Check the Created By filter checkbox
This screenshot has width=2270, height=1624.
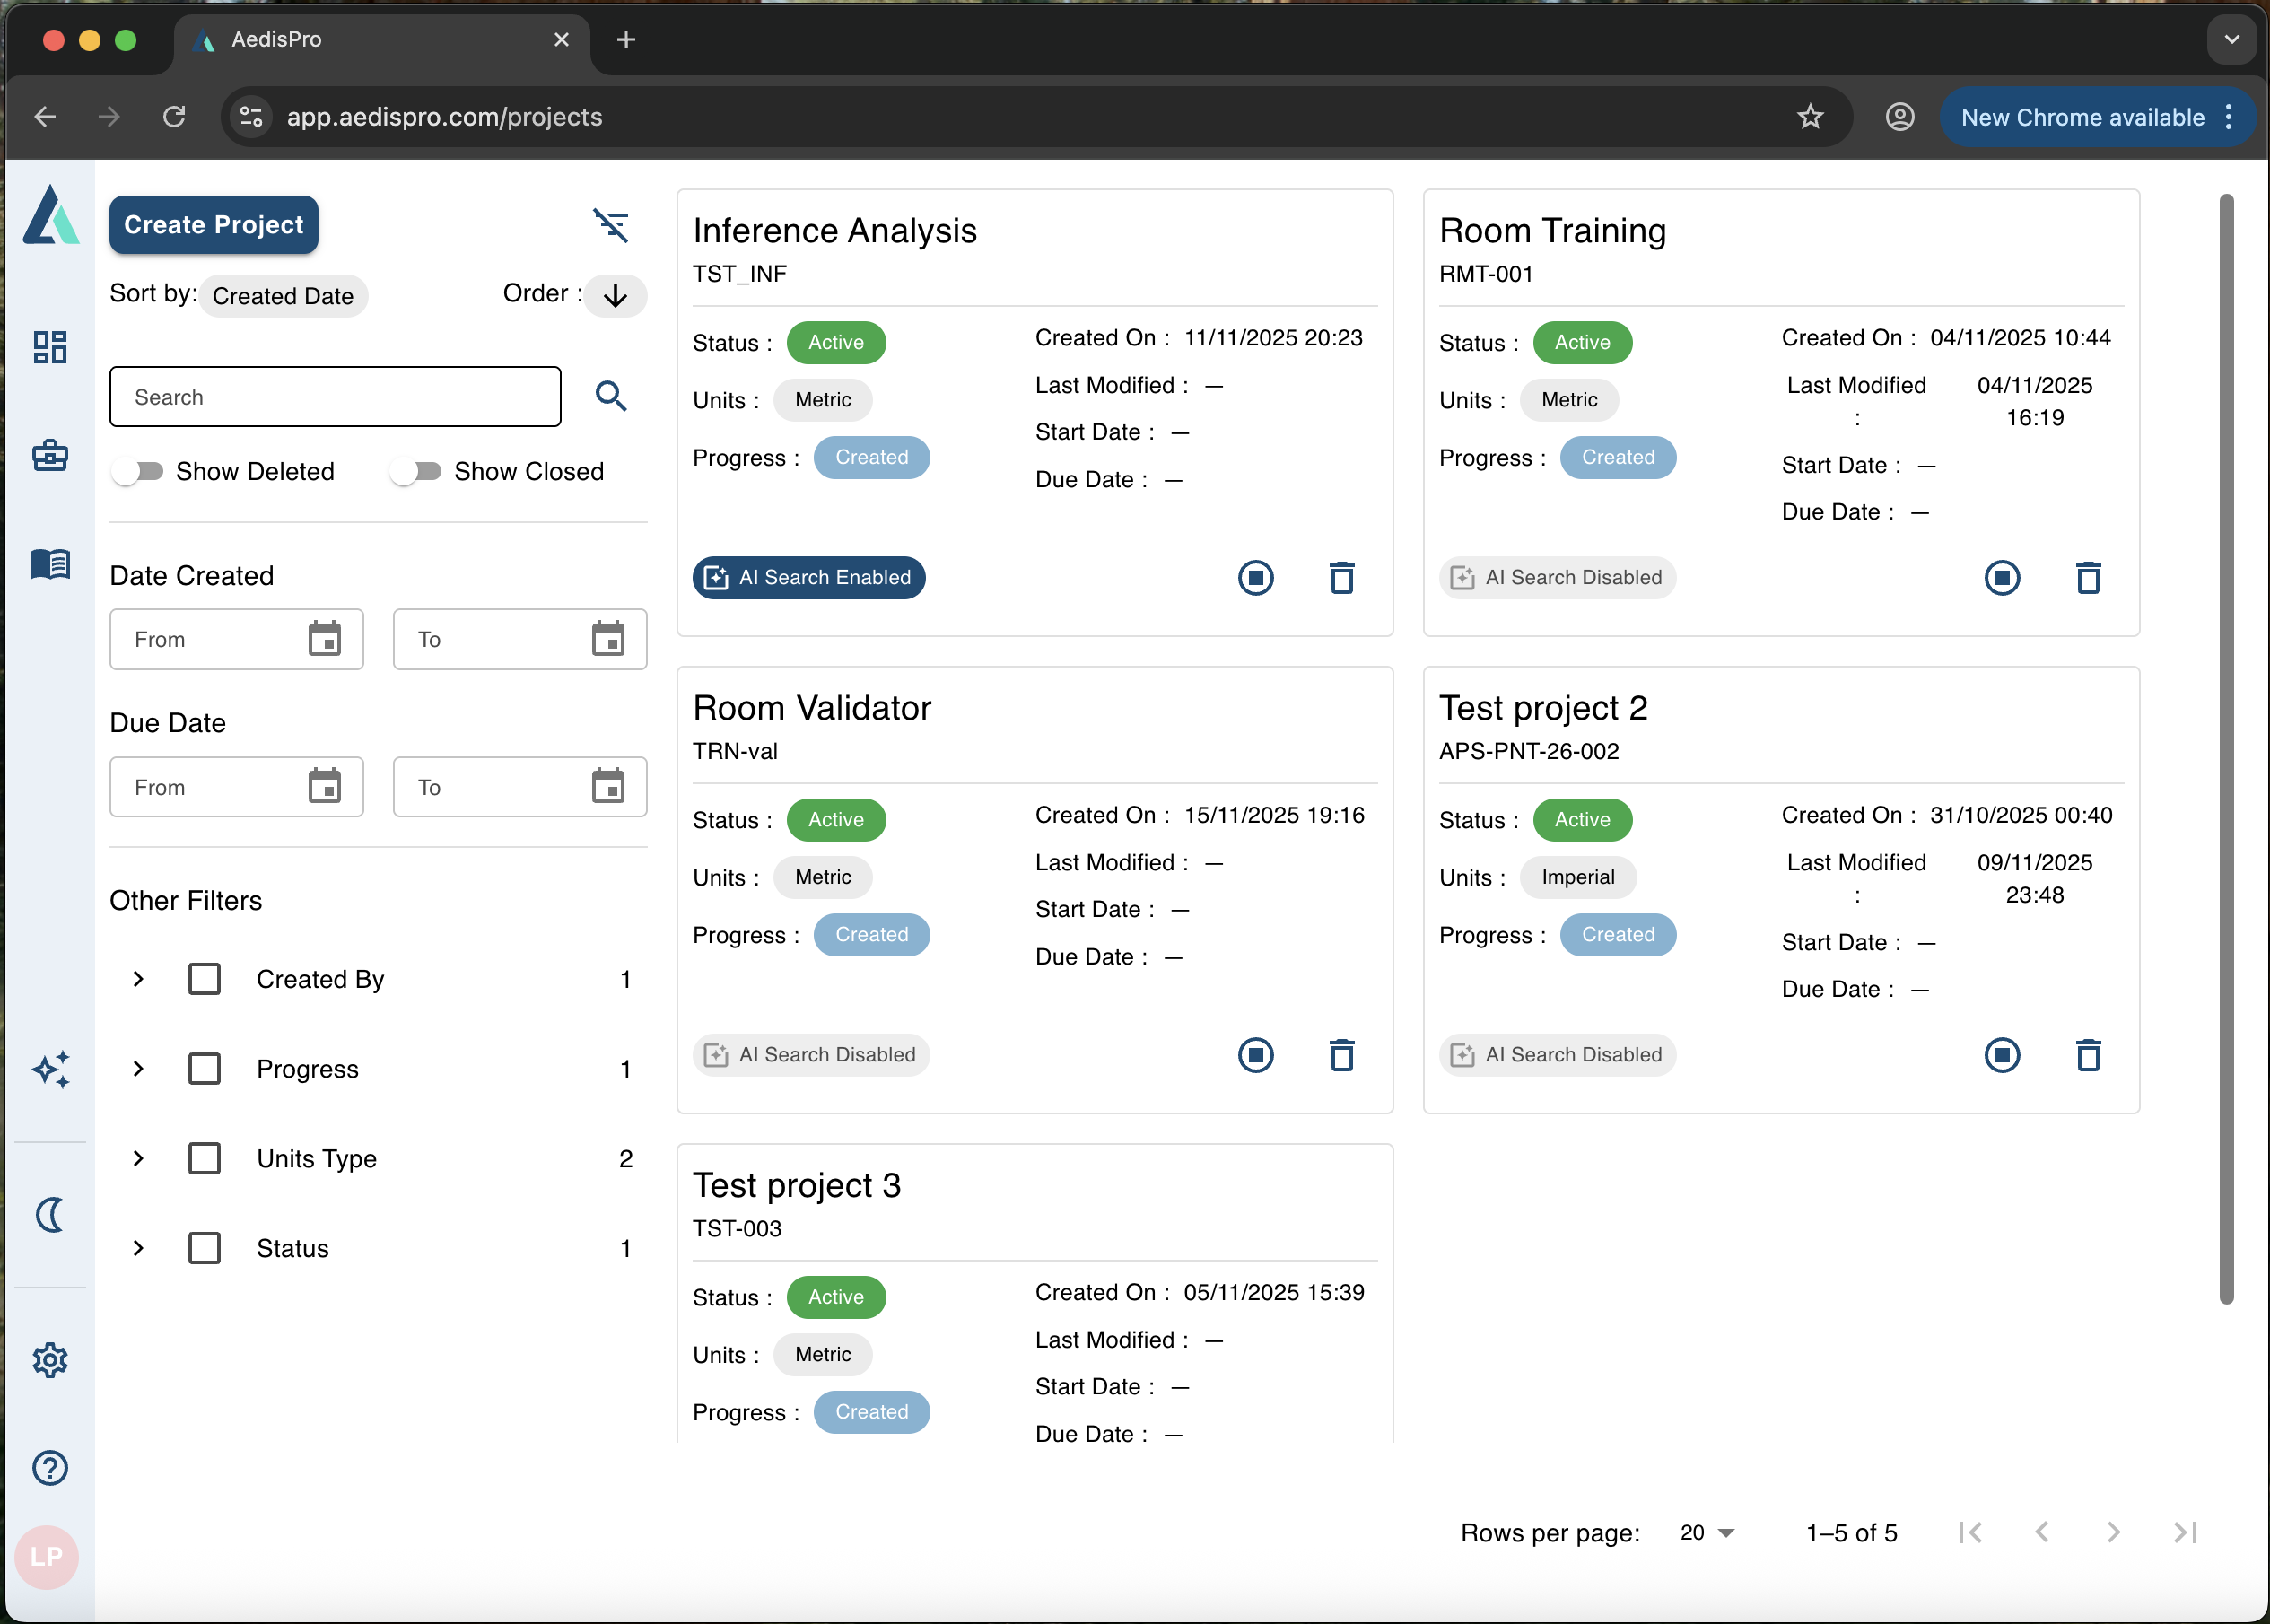(205, 979)
